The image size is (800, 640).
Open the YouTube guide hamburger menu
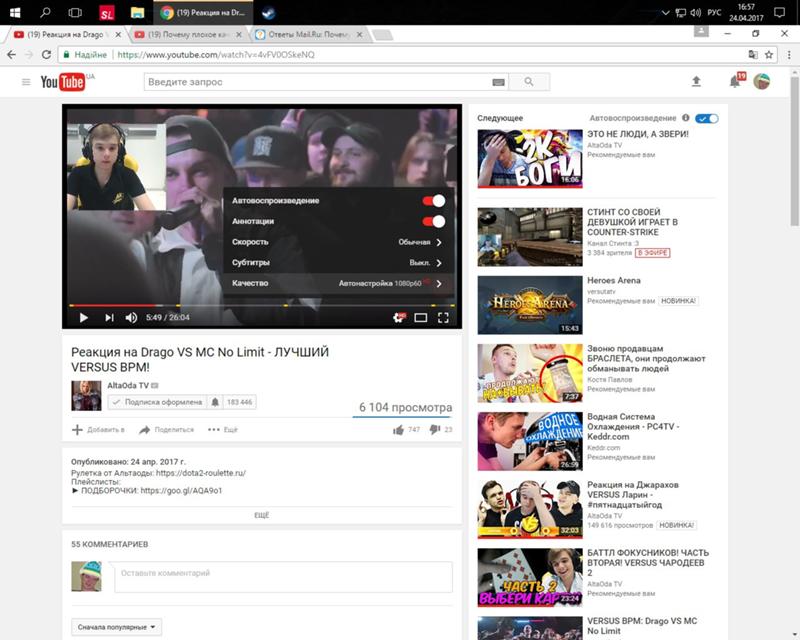tap(26, 82)
